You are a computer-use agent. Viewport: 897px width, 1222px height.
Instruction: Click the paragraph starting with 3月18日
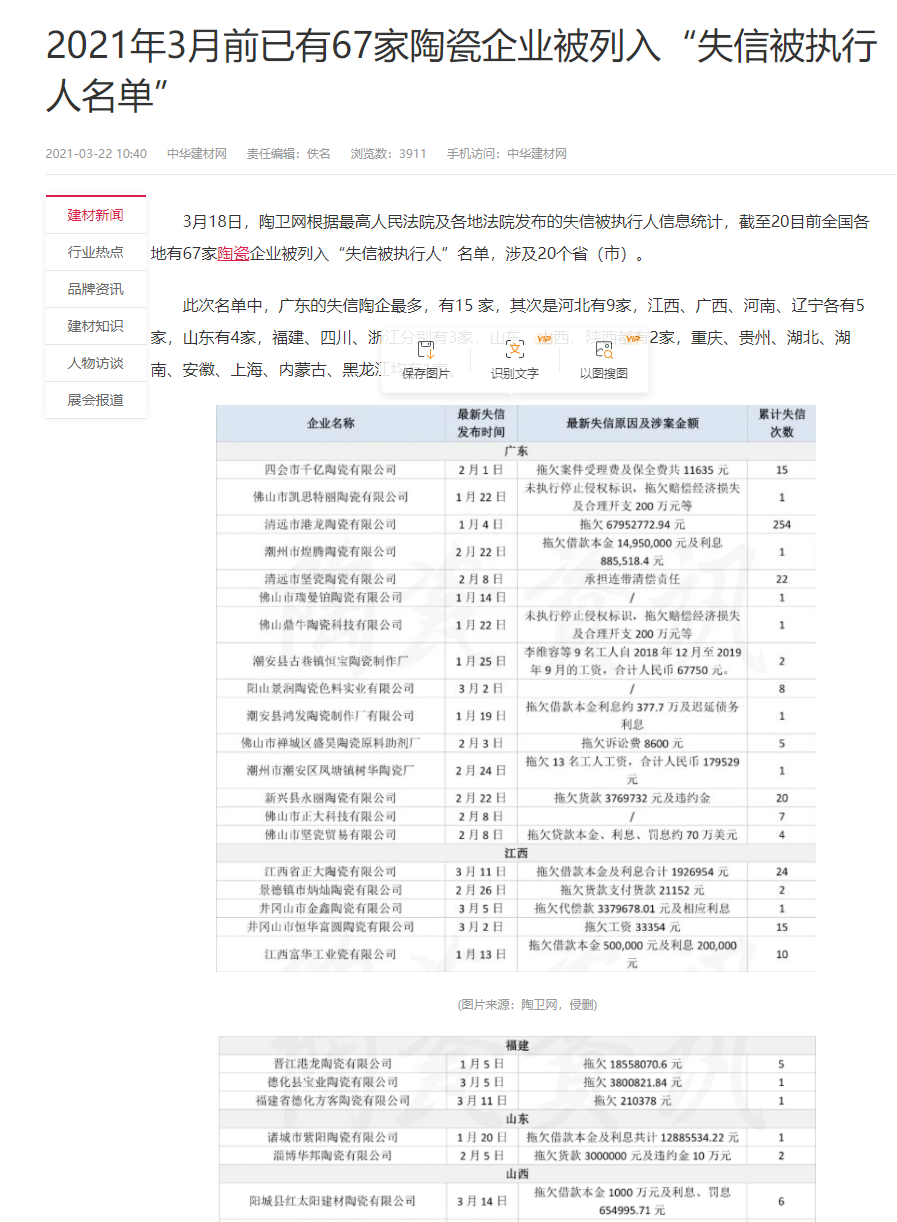pos(510,238)
